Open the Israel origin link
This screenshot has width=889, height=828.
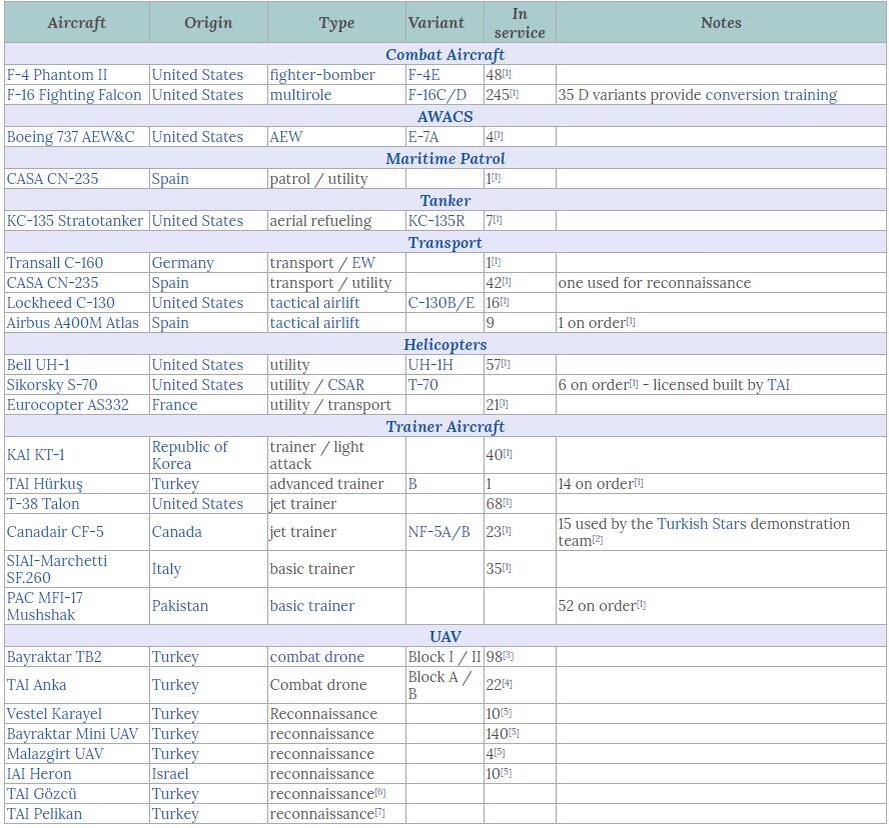(x=170, y=774)
